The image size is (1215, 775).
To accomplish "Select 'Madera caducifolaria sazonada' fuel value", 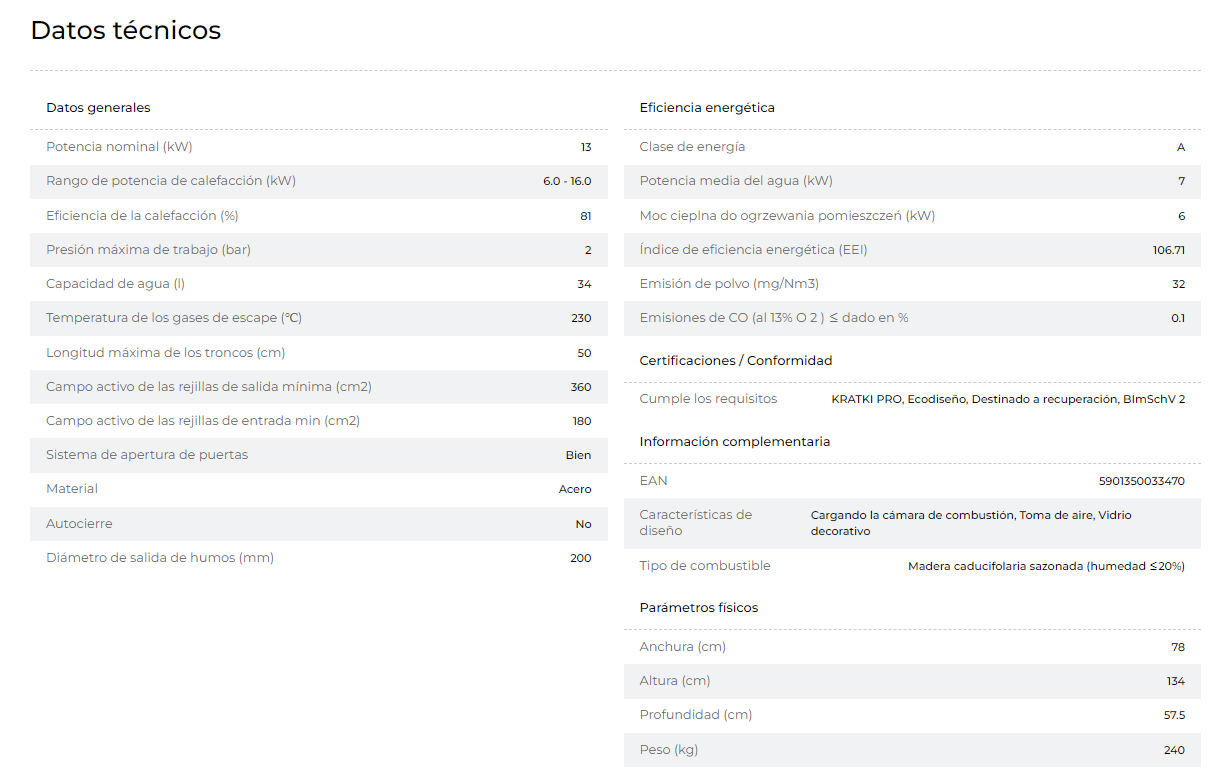I will (x=1046, y=566).
